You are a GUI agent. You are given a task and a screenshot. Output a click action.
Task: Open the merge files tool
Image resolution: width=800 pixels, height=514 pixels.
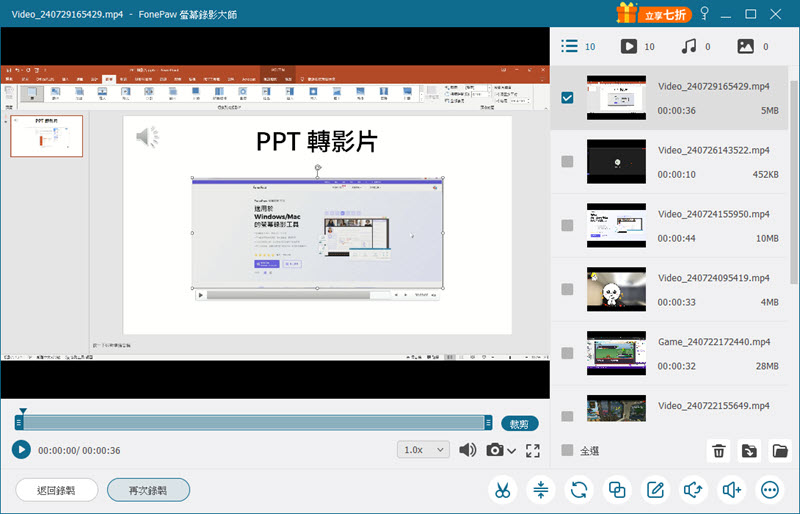617,490
